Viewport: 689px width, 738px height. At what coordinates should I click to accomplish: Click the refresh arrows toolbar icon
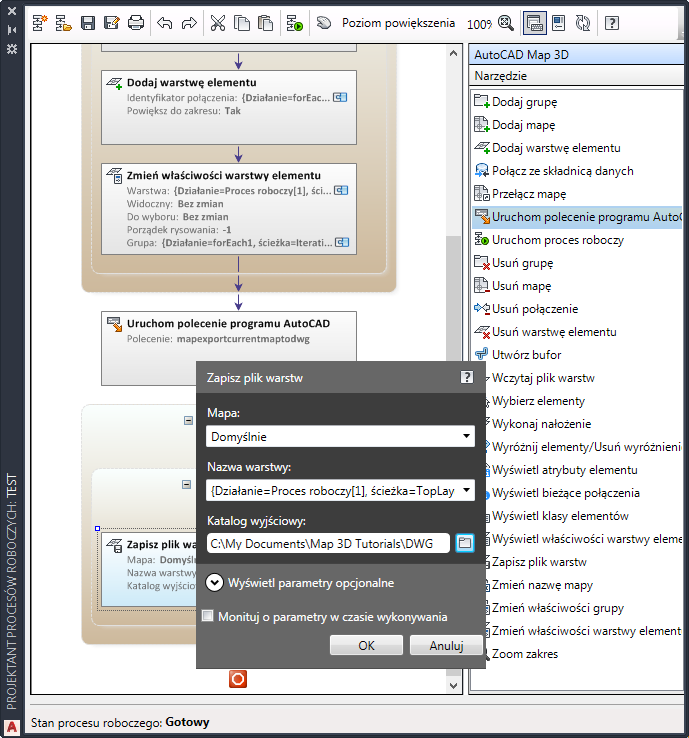tap(583, 23)
